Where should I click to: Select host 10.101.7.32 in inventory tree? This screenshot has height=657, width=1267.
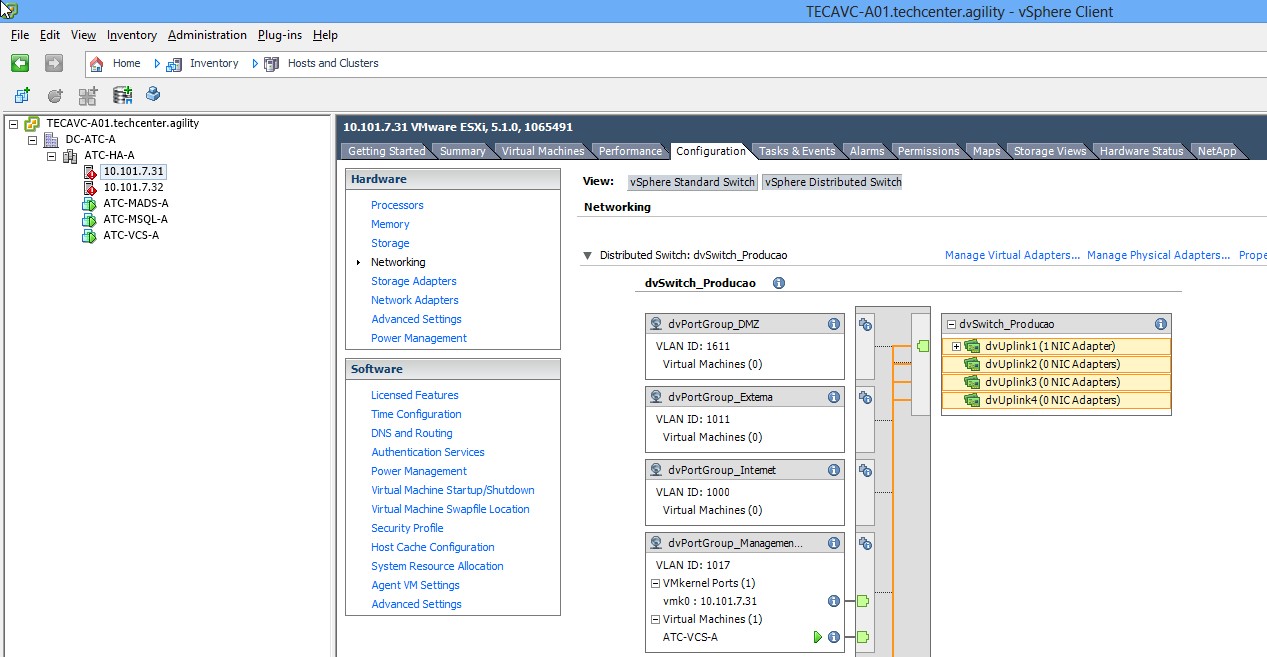click(133, 187)
